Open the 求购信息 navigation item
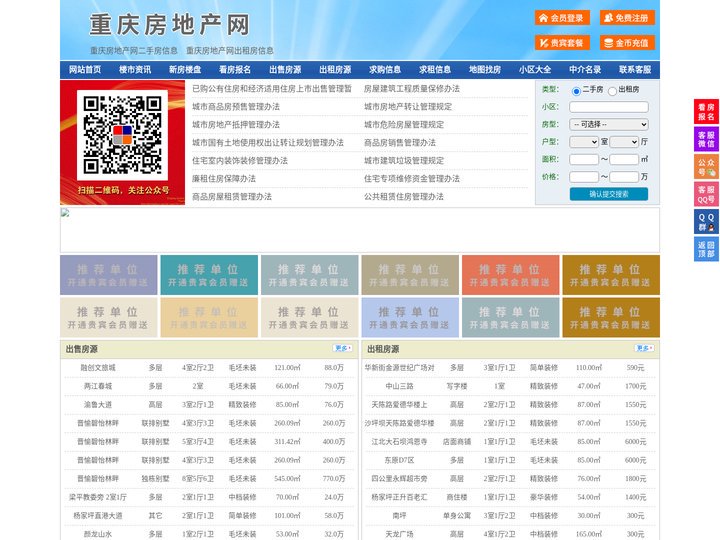The image size is (720, 540). pos(385,70)
